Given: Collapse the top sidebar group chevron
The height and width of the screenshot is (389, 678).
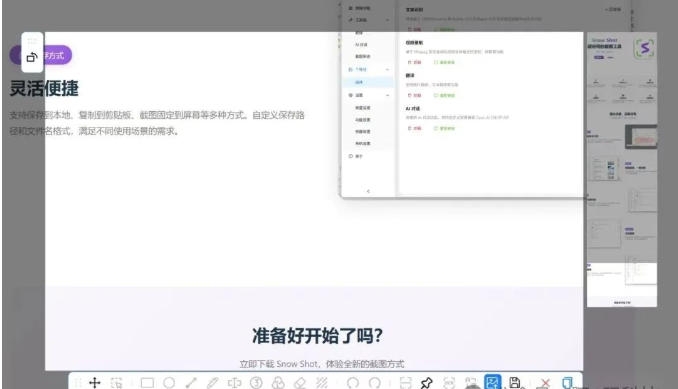Looking at the screenshot, I should coord(387,20).
